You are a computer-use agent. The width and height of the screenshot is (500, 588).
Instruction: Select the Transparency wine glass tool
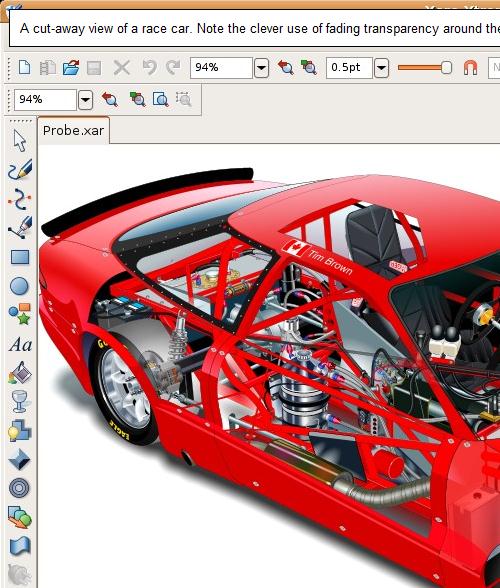point(20,401)
